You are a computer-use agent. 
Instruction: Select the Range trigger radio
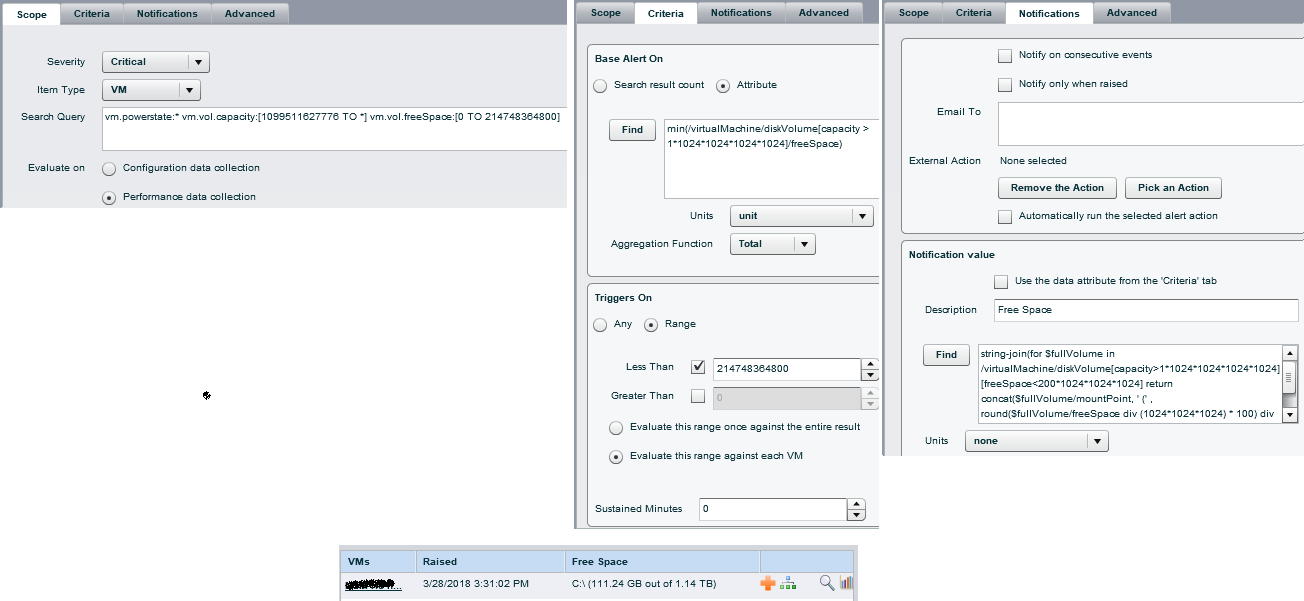[x=650, y=325]
